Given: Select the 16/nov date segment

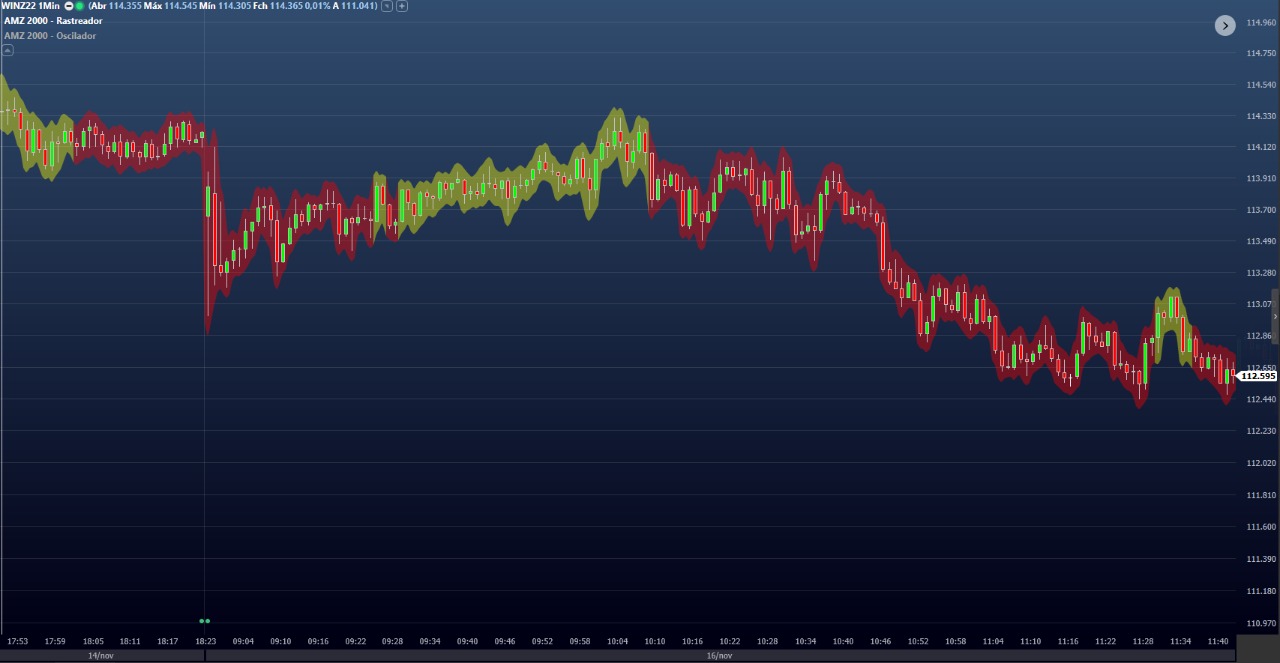Looking at the screenshot, I should (x=719, y=656).
